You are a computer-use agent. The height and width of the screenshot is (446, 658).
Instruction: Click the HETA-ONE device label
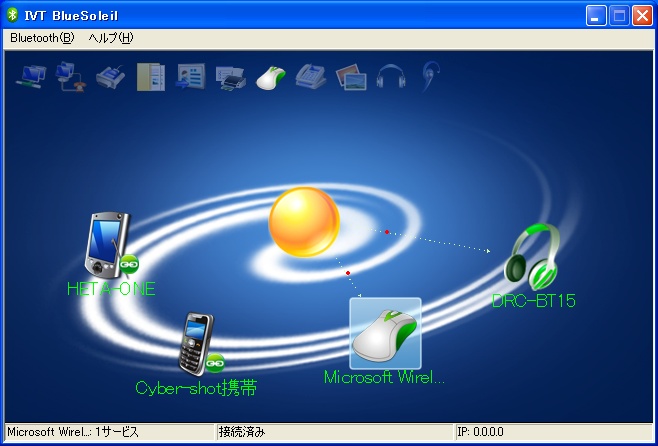coord(111,289)
